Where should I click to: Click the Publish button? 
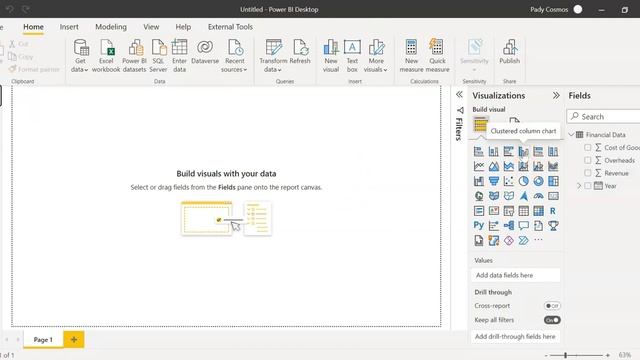click(x=509, y=52)
